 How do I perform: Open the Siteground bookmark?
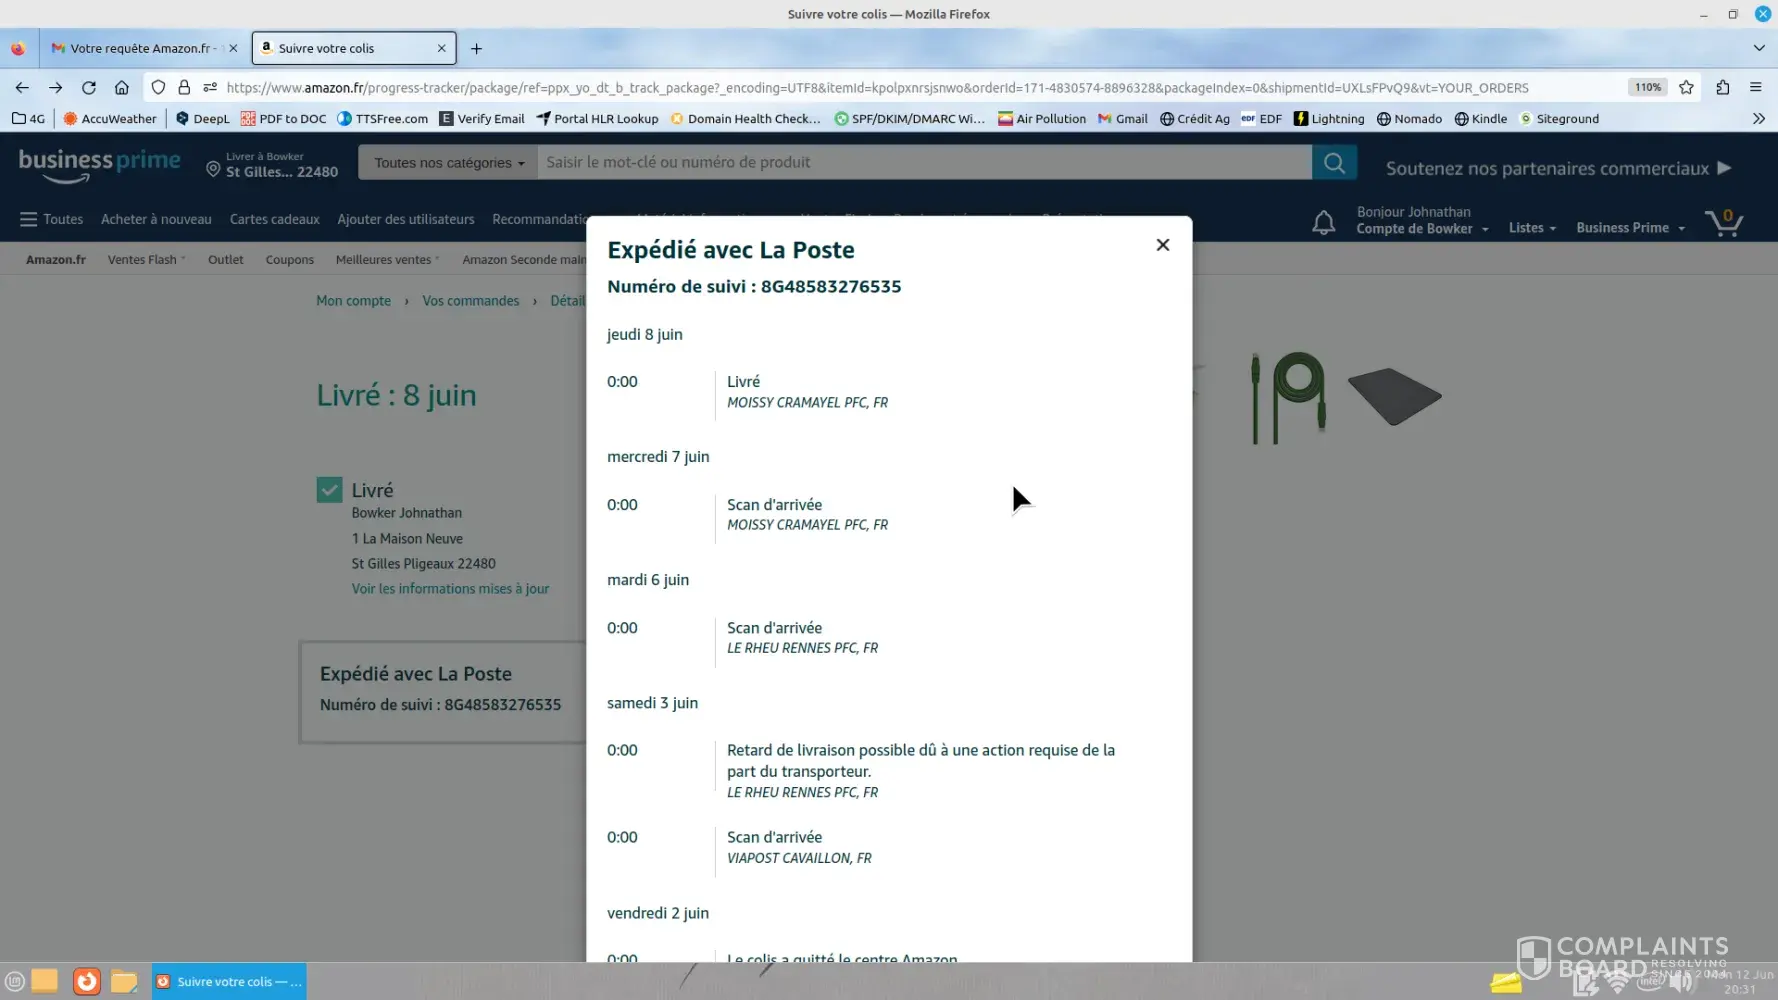coord(1559,119)
